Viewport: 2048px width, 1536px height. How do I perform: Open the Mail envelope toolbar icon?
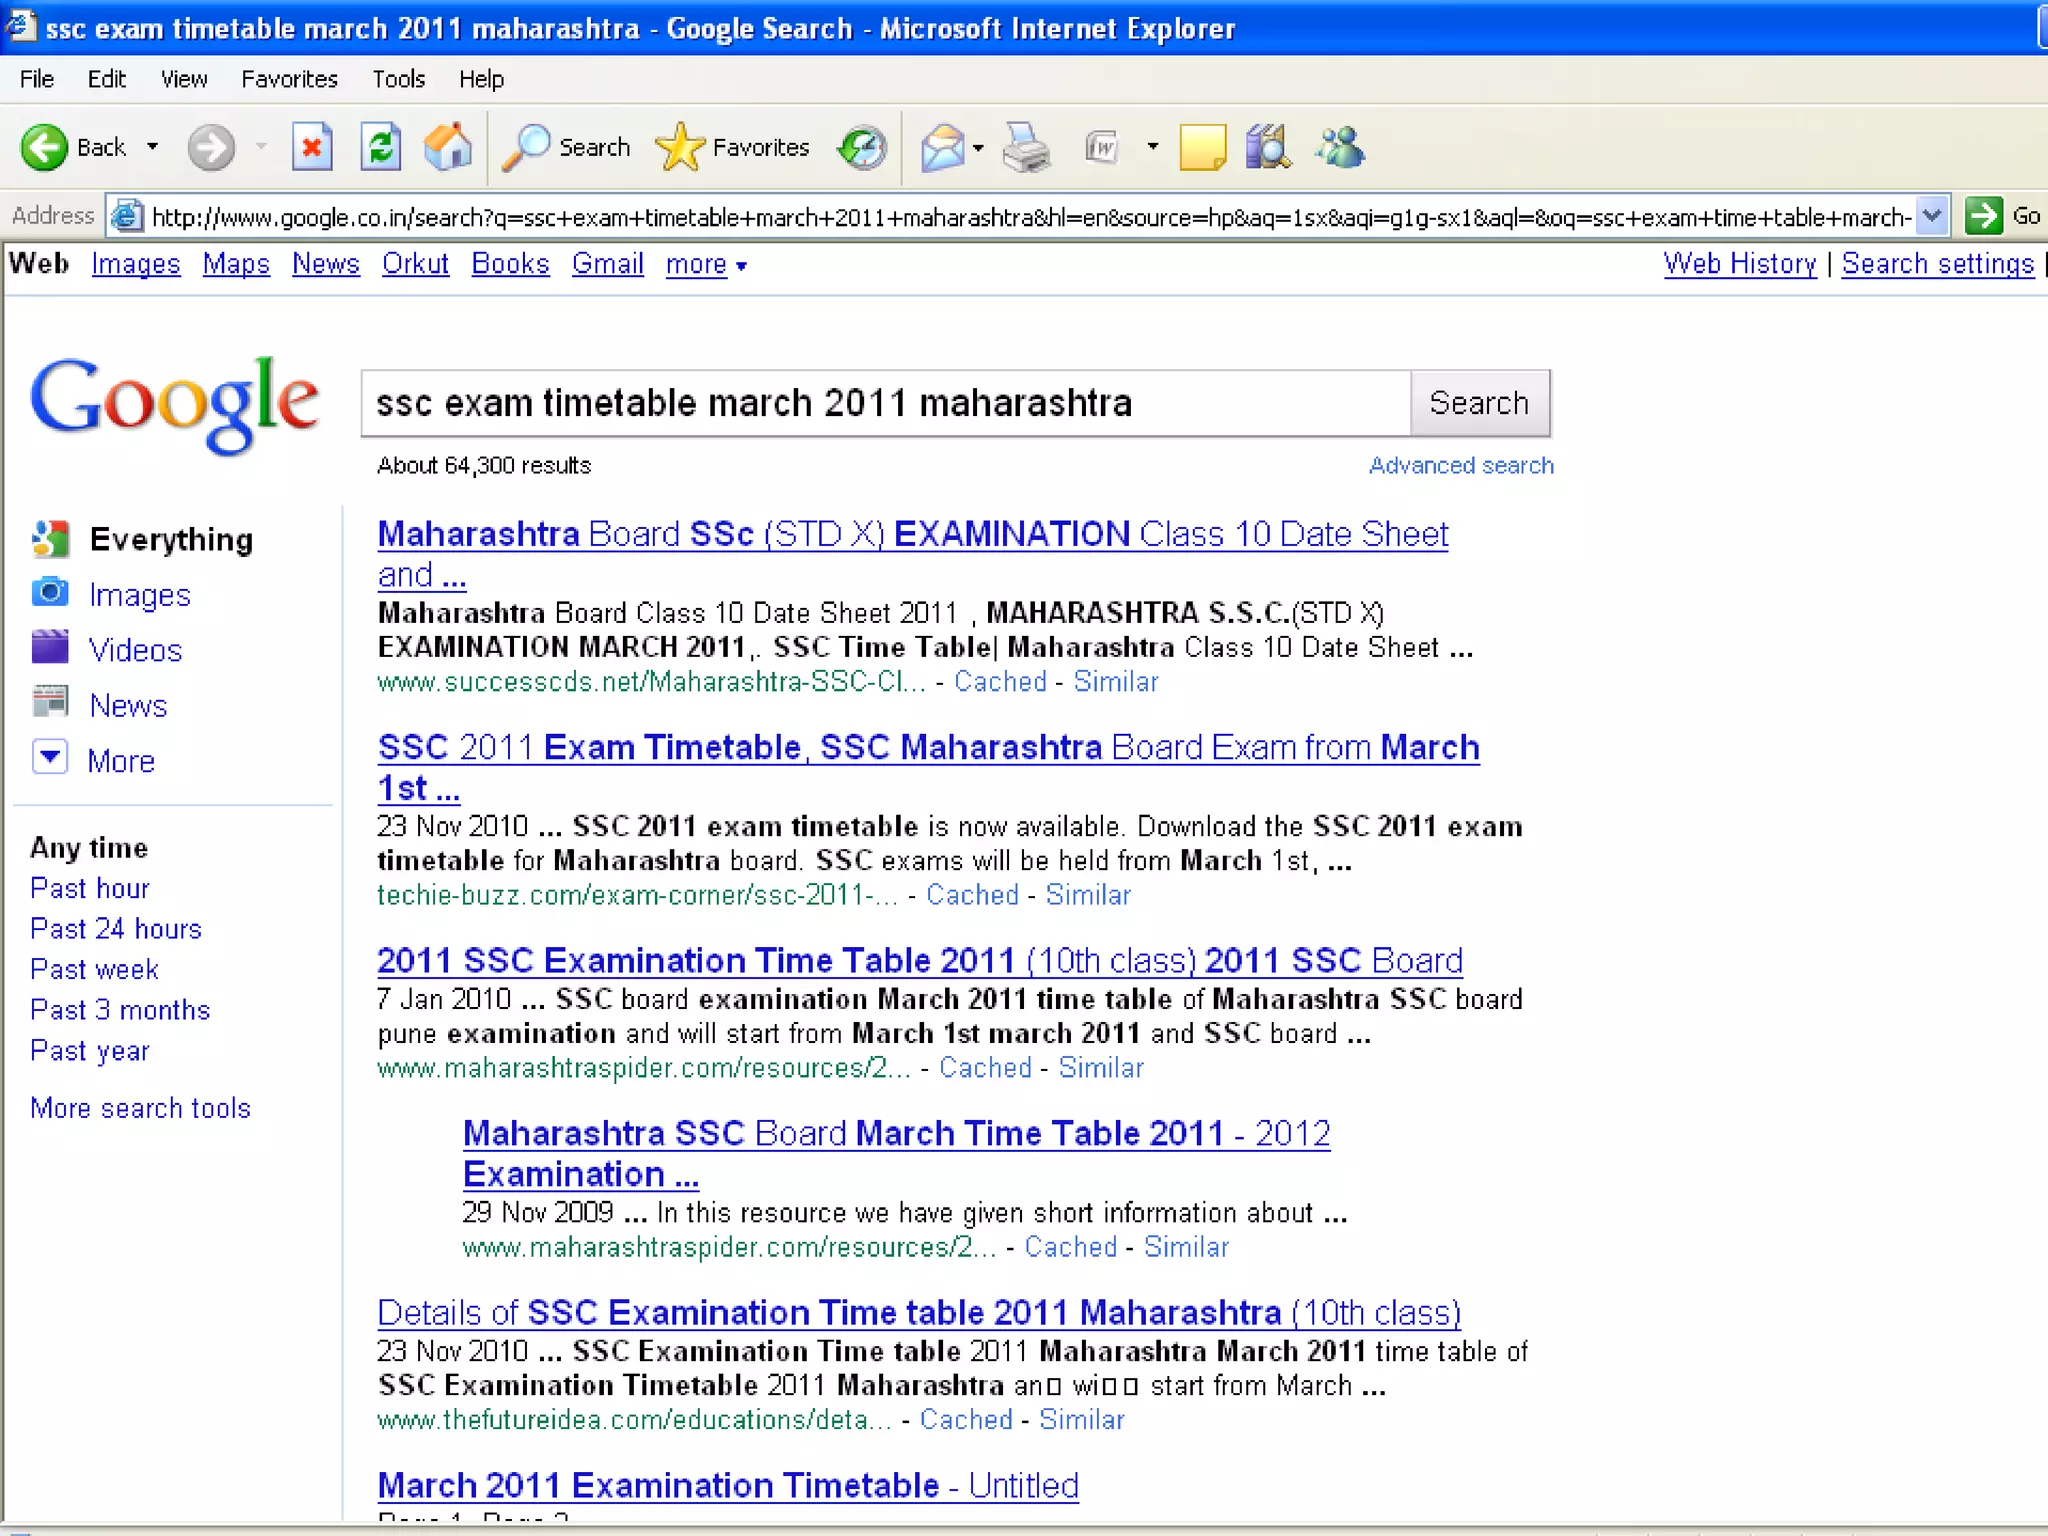pyautogui.click(x=942, y=148)
